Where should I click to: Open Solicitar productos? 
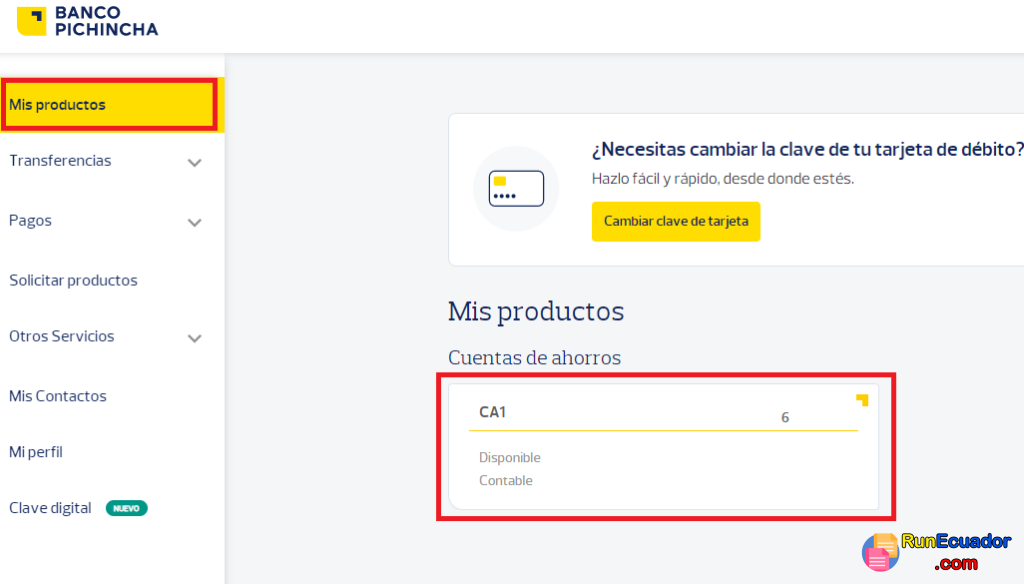(73, 280)
